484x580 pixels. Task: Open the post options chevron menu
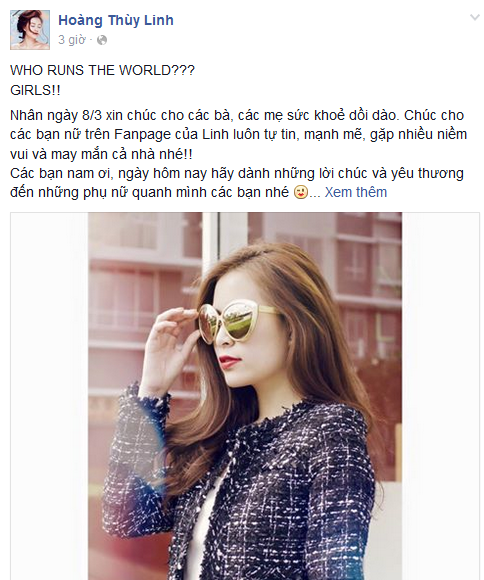point(474,17)
